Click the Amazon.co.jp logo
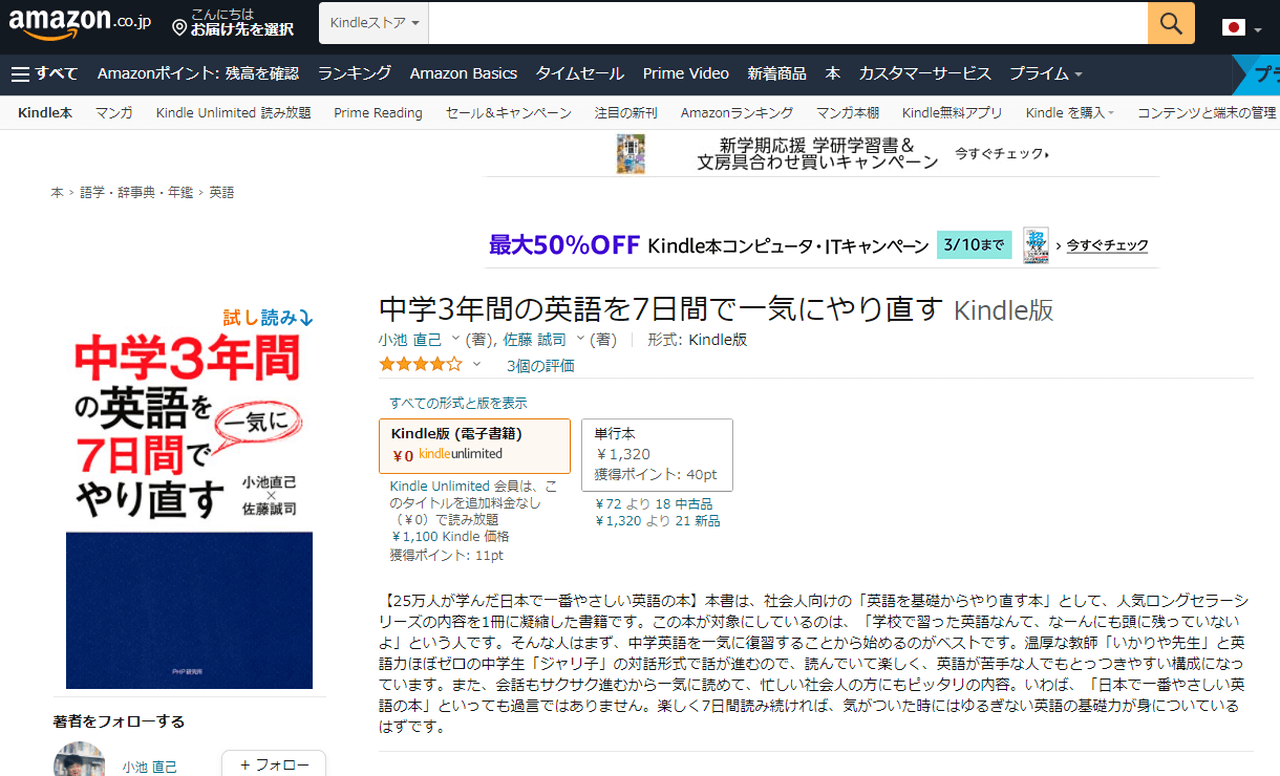The width and height of the screenshot is (1280, 776). tap(80, 24)
